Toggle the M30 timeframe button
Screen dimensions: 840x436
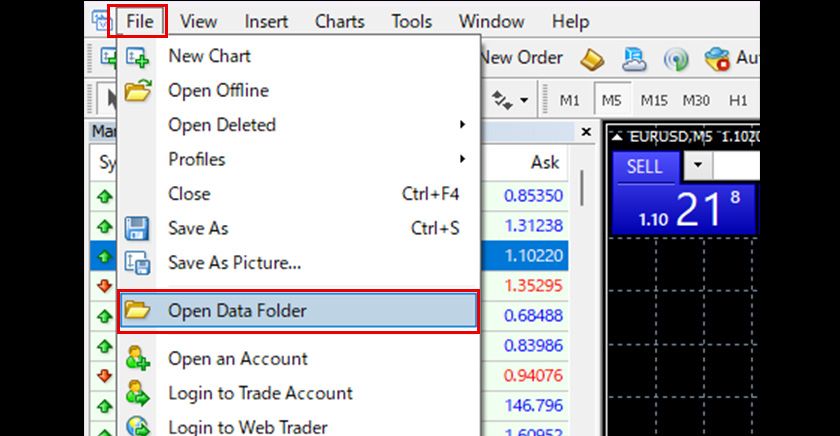[x=696, y=100]
